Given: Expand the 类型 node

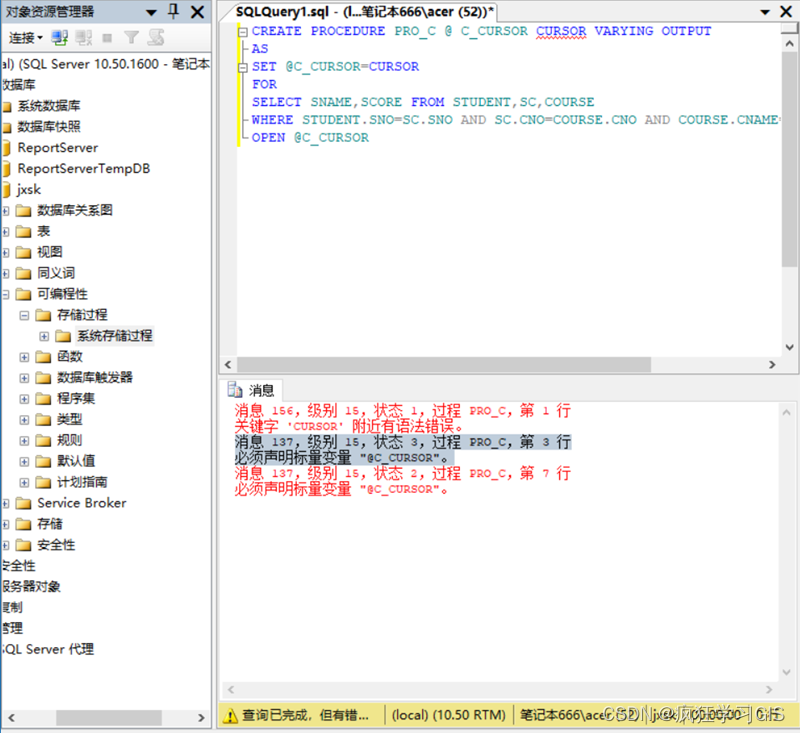Looking at the screenshot, I should (24, 420).
